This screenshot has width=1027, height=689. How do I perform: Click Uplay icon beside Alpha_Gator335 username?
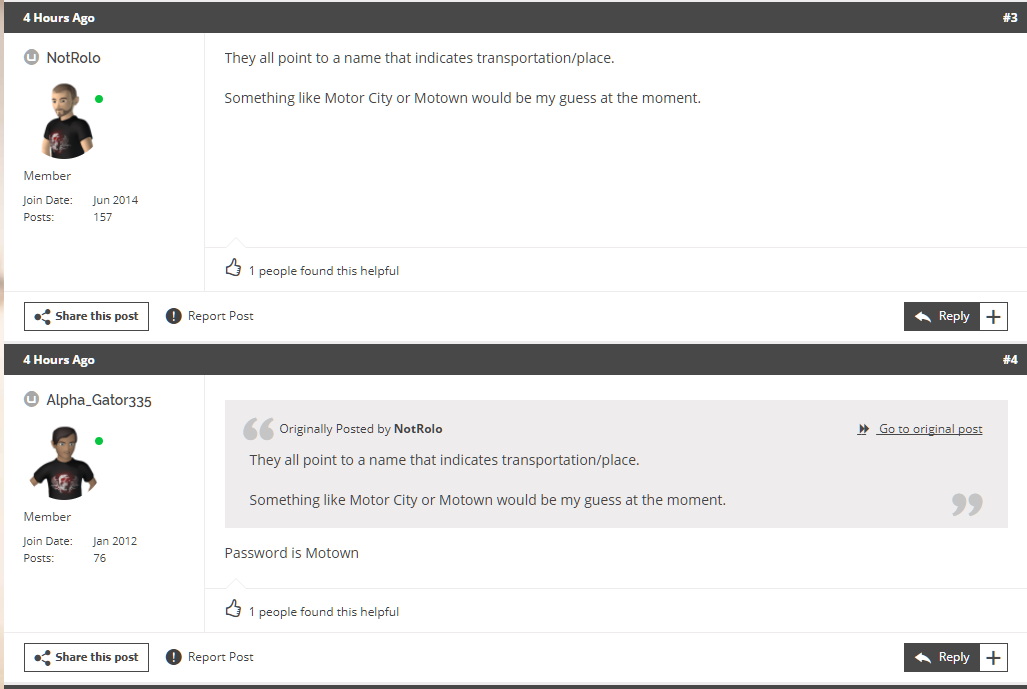click(x=31, y=399)
